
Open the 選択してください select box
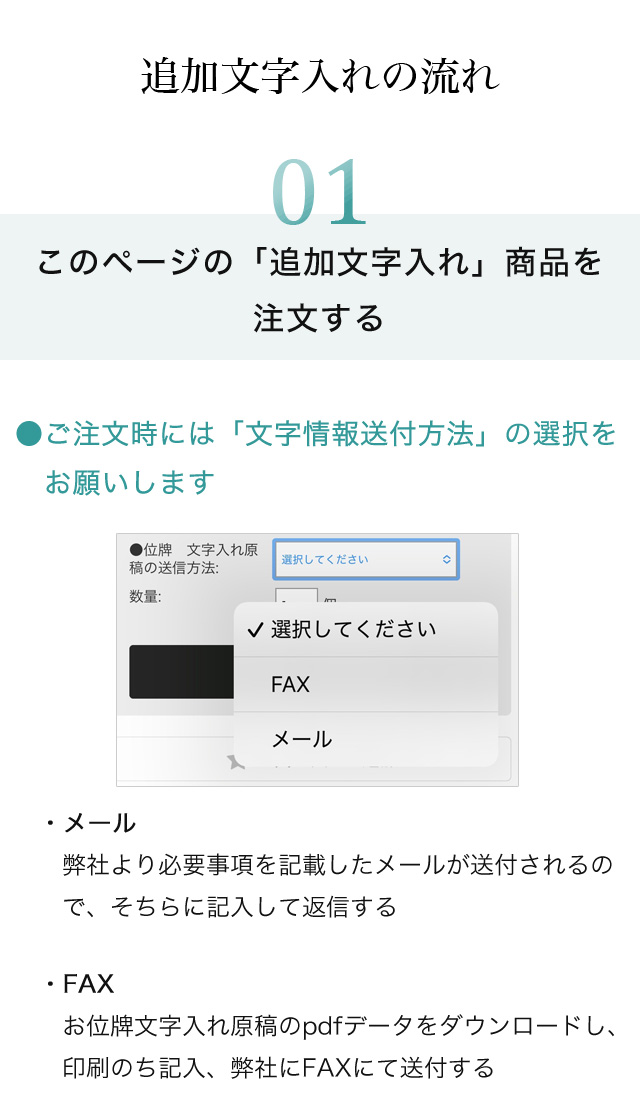[366, 560]
